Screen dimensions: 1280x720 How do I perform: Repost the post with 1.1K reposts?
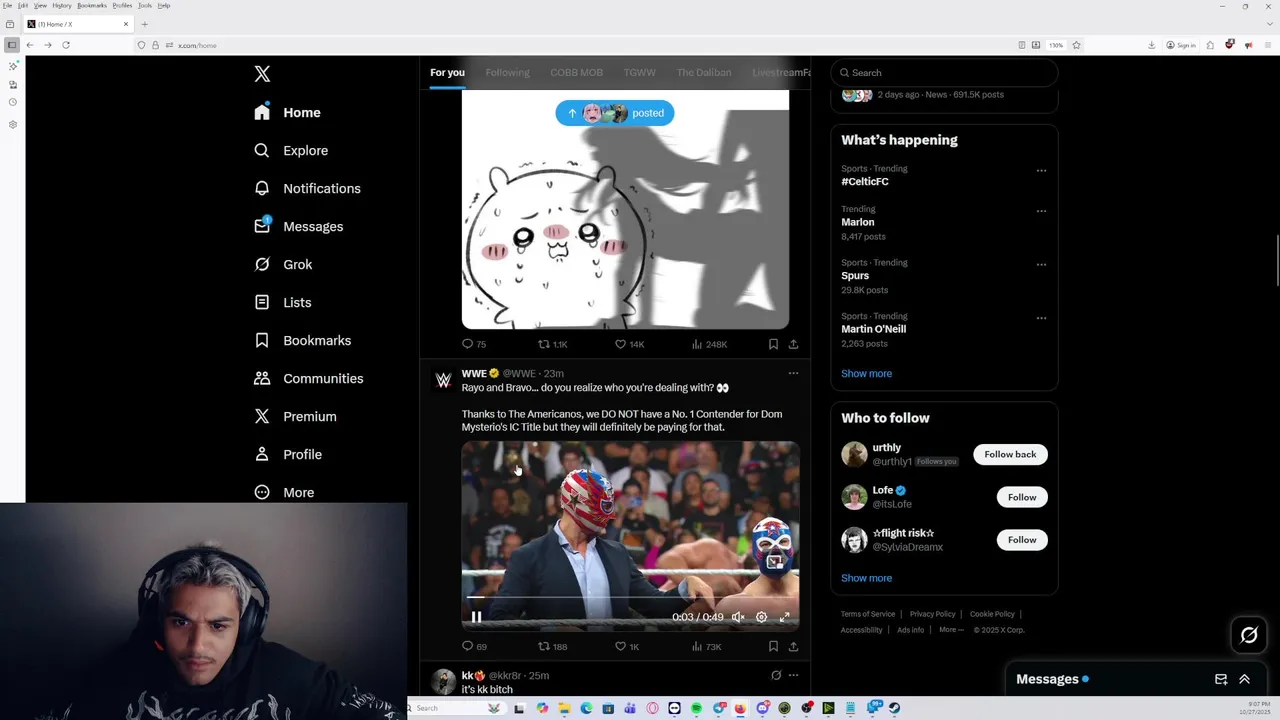pyautogui.click(x=552, y=344)
